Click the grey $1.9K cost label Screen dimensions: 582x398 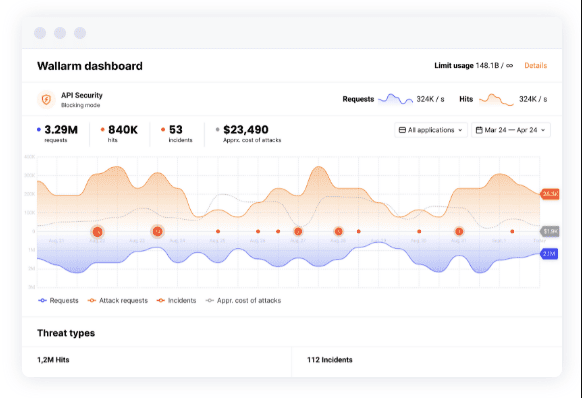pyautogui.click(x=550, y=231)
